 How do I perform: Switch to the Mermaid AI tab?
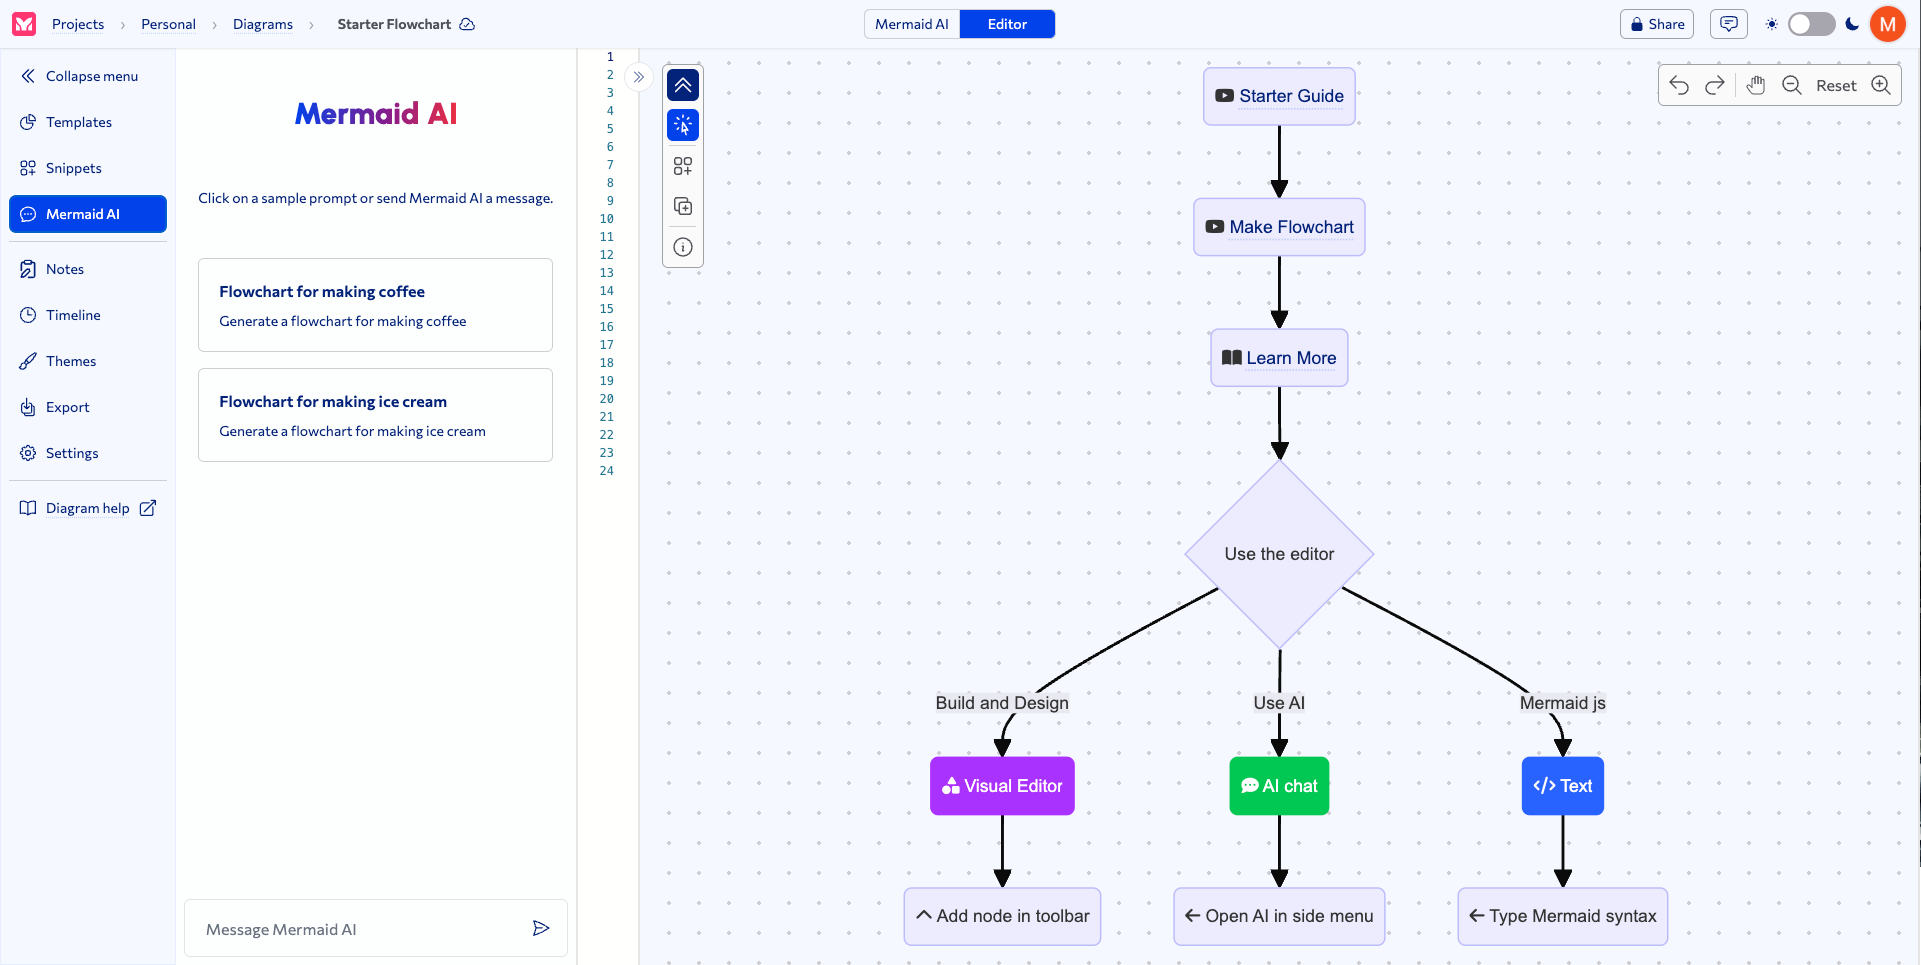912,24
